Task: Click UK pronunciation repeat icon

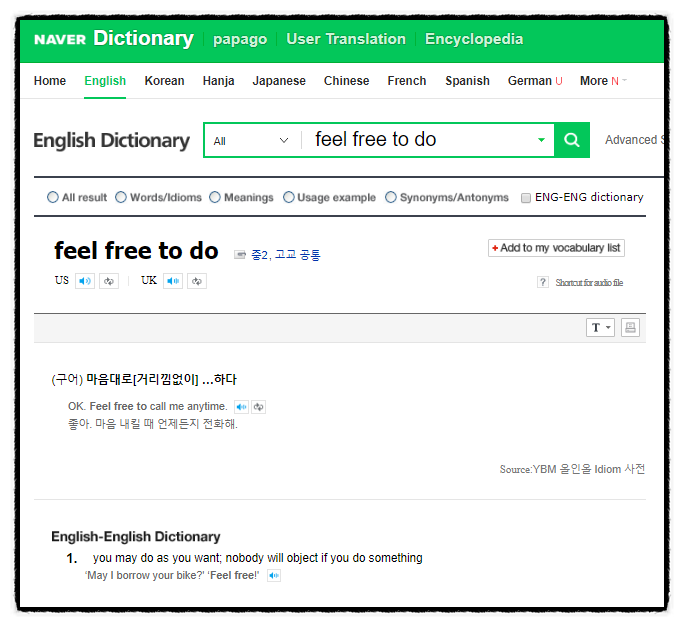Action: tap(197, 281)
